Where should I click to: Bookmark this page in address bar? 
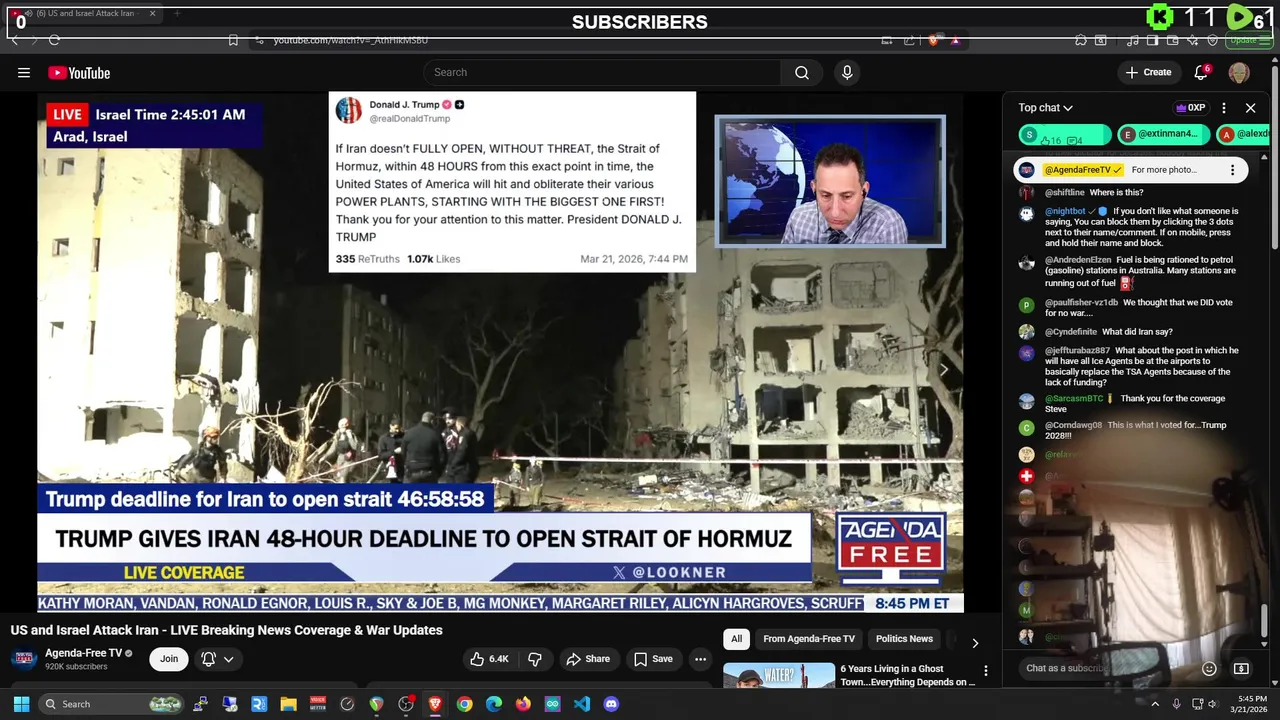coord(233,40)
